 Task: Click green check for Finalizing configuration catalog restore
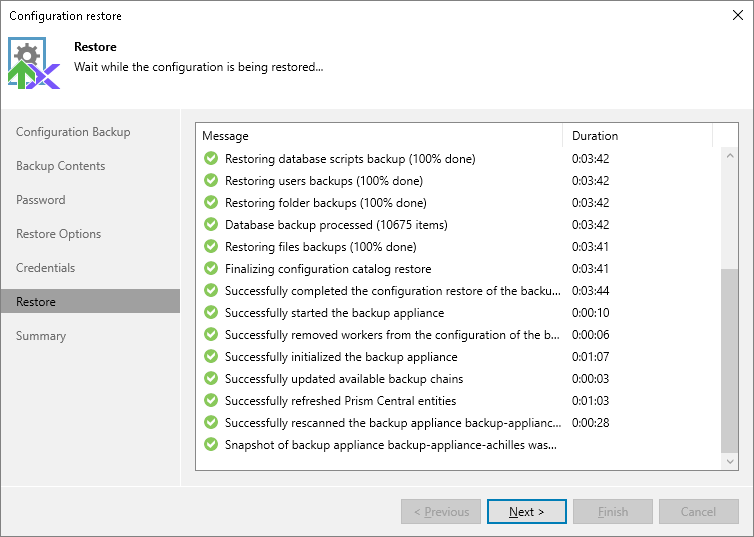pyautogui.click(x=211, y=269)
